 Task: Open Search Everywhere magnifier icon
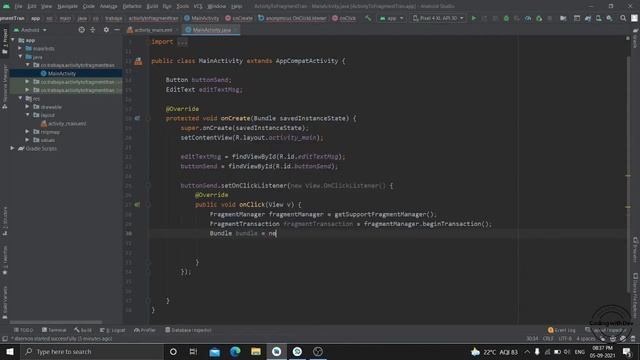(623, 18)
